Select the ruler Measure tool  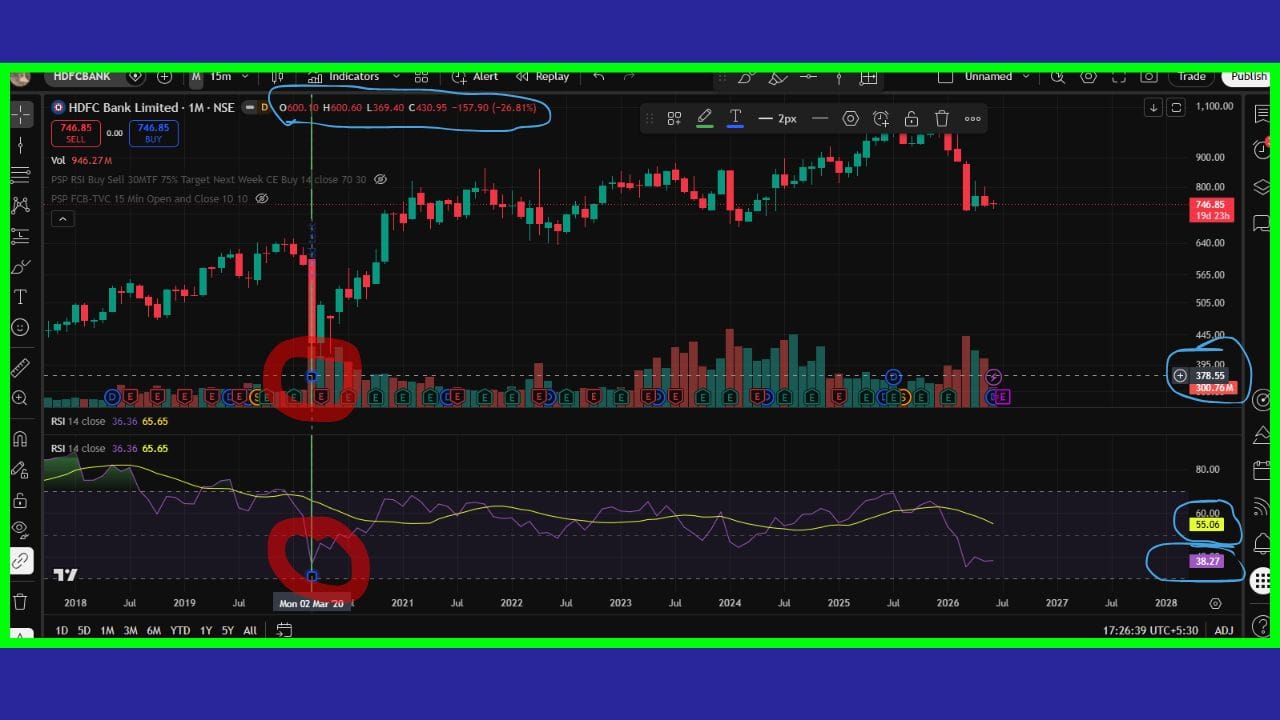pos(20,368)
